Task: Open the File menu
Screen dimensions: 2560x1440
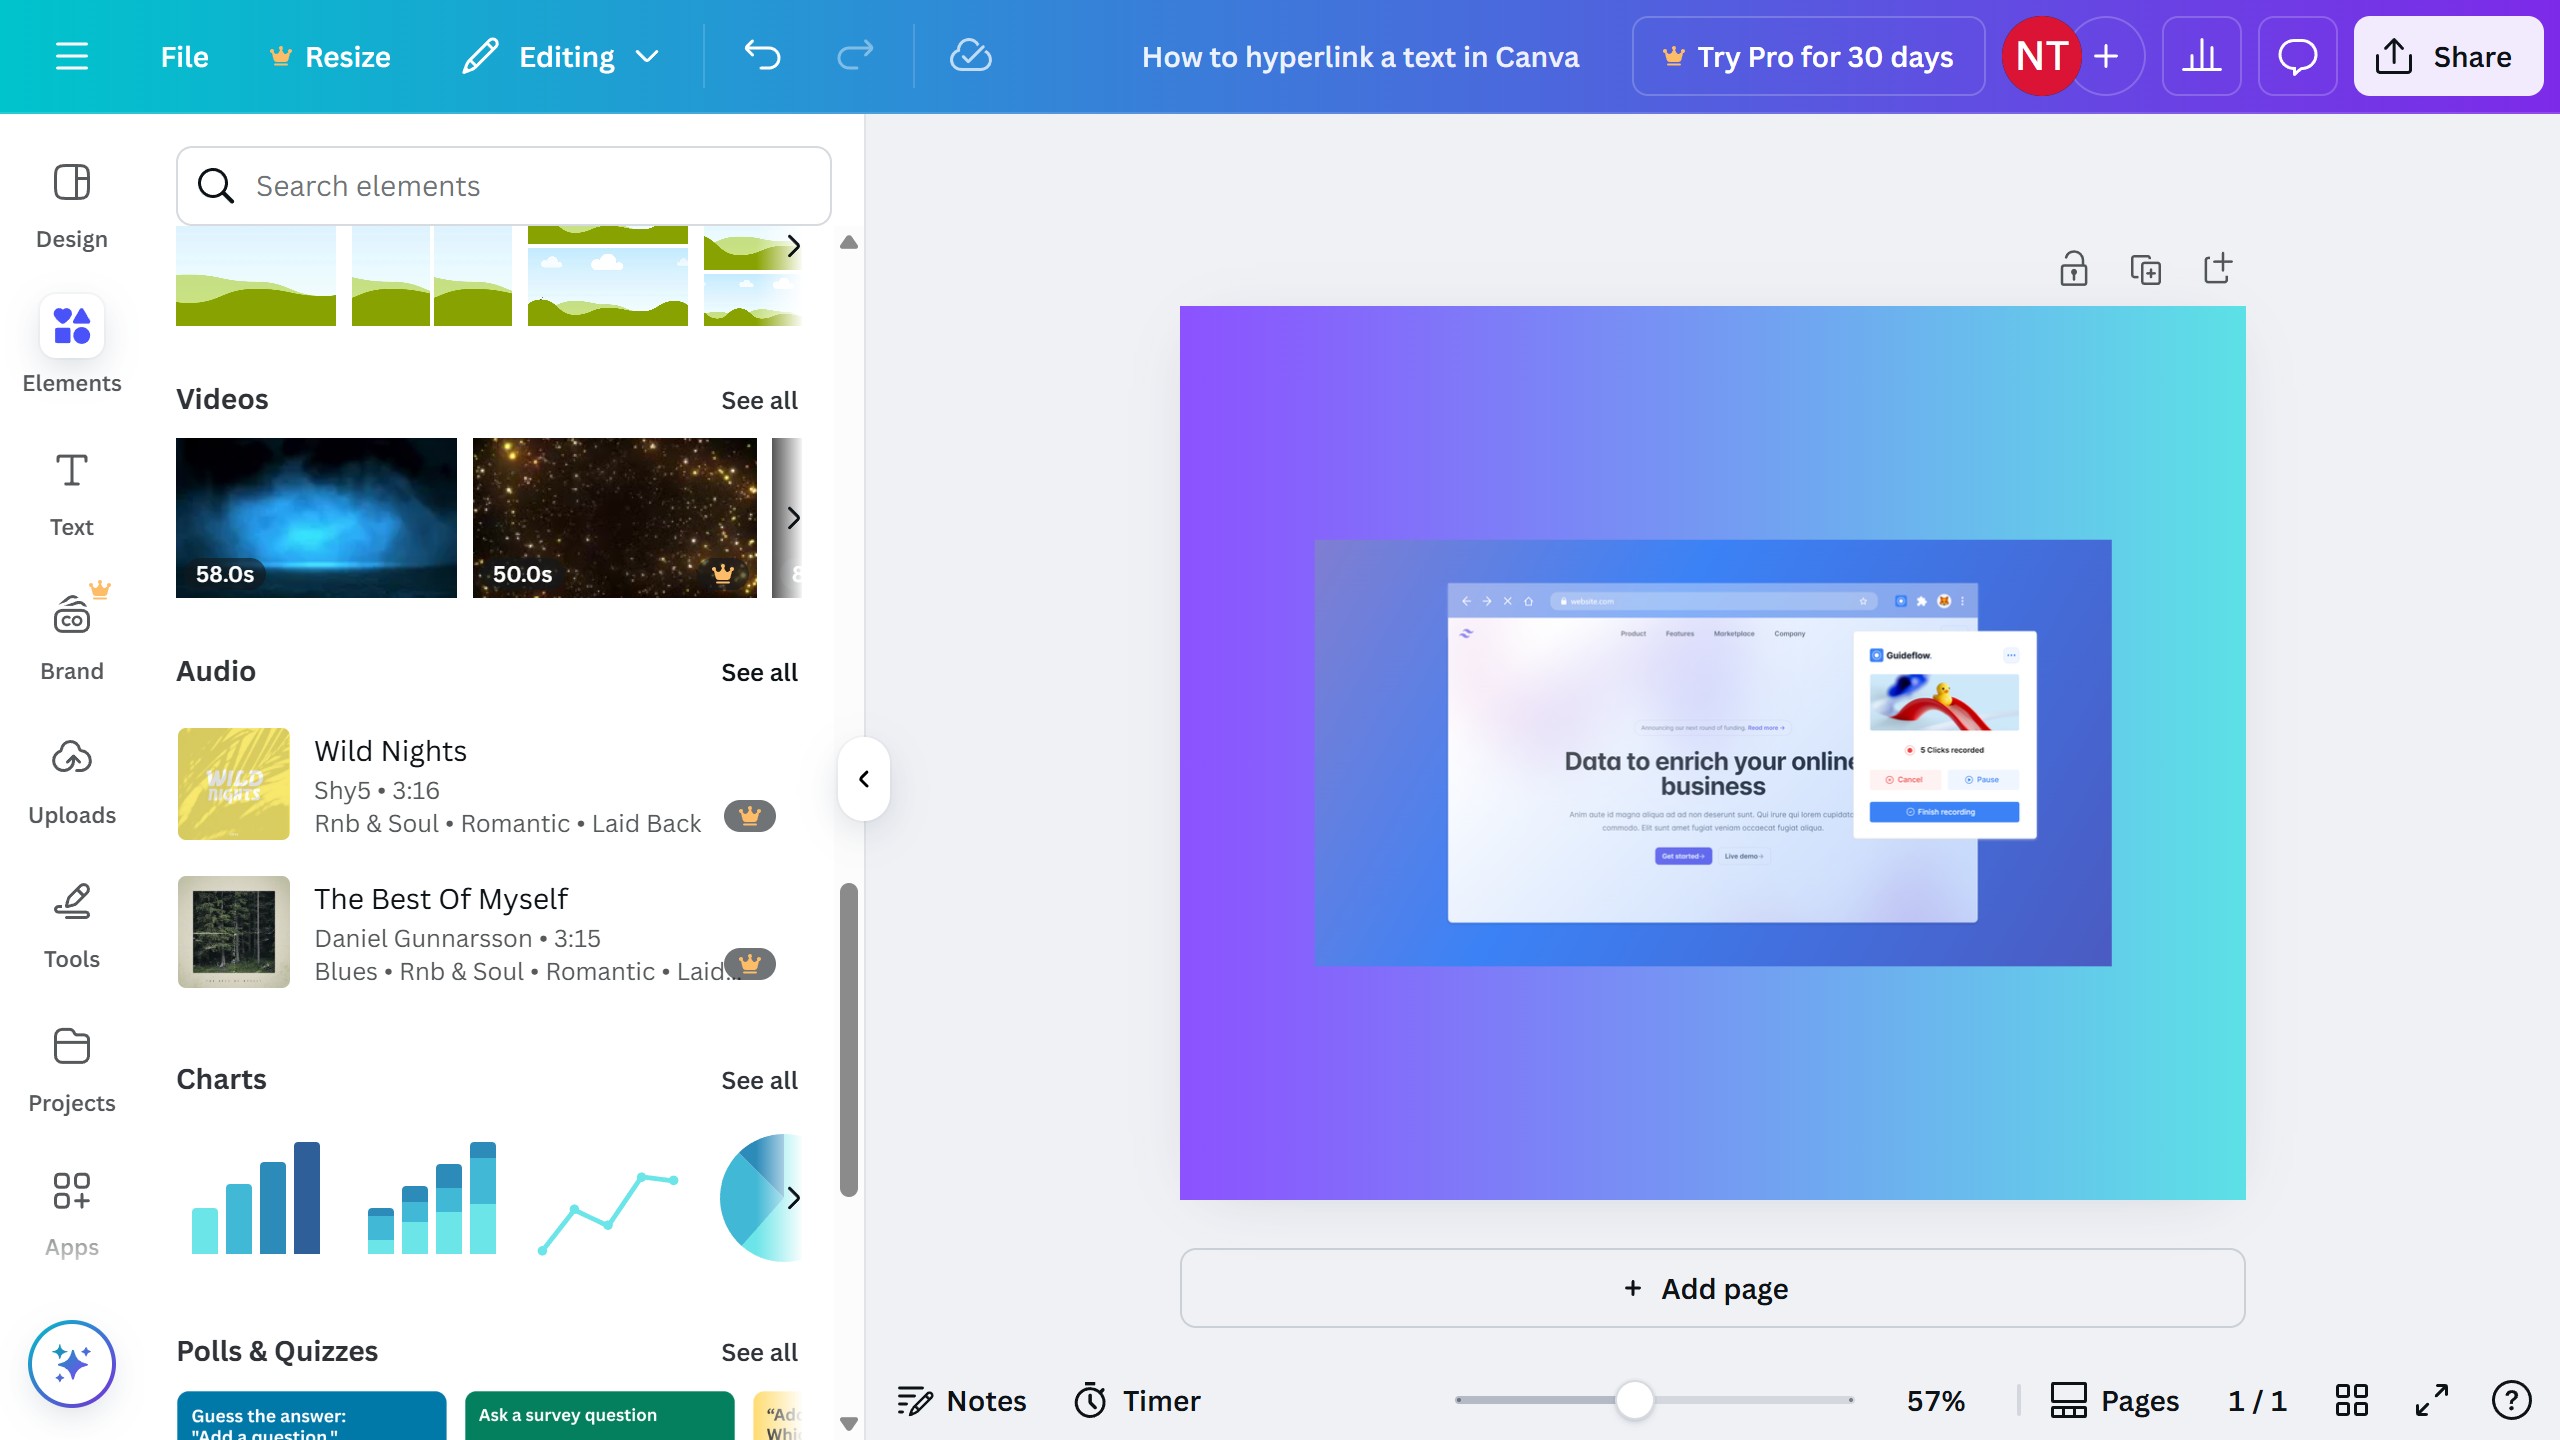Action: (184, 56)
